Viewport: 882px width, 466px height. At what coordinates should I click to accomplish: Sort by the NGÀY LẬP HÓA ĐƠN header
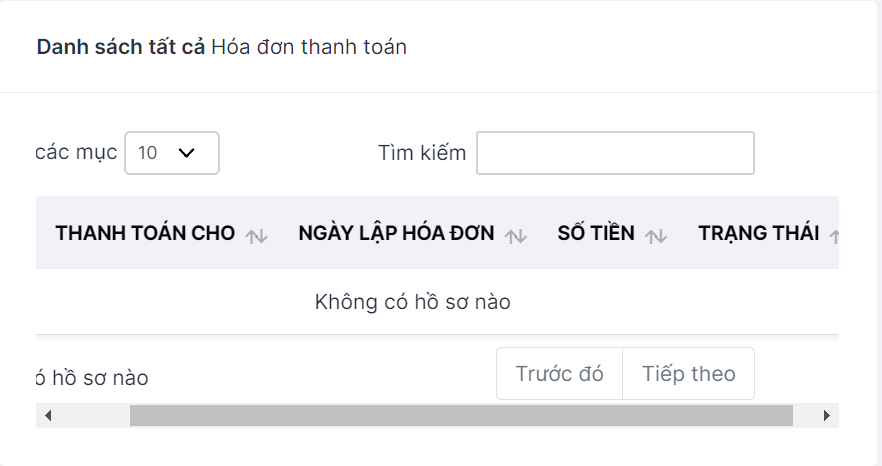tap(397, 233)
